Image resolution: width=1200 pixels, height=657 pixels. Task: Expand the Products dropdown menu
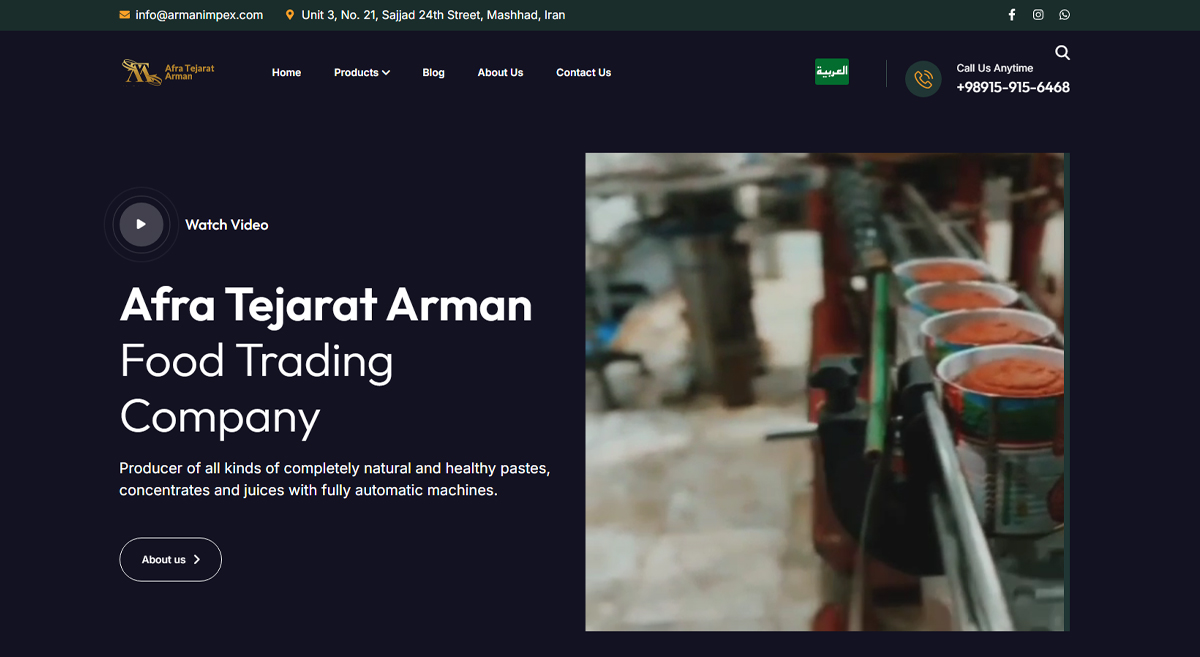361,73
